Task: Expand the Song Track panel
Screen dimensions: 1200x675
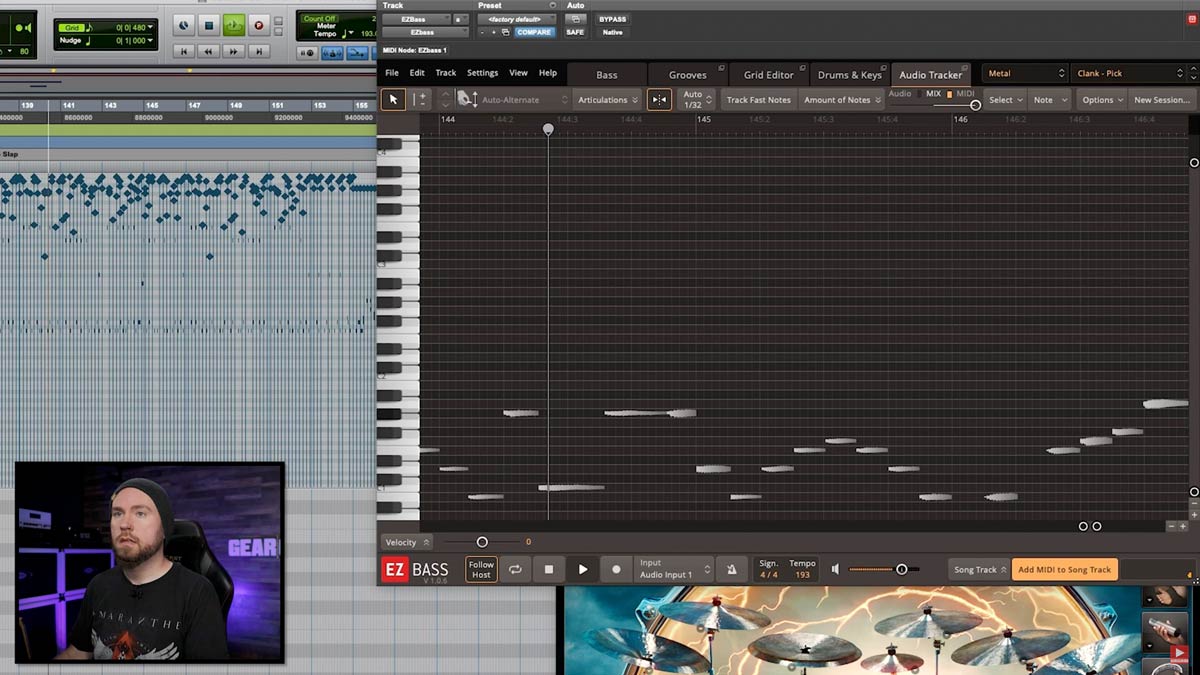Action: [979, 570]
